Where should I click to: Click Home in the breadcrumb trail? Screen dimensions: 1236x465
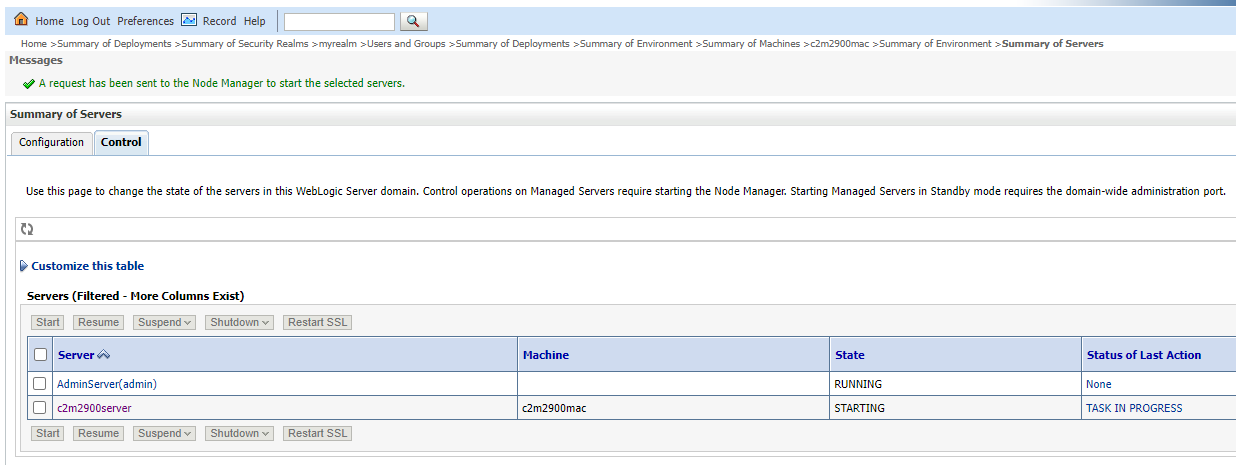tap(34, 44)
